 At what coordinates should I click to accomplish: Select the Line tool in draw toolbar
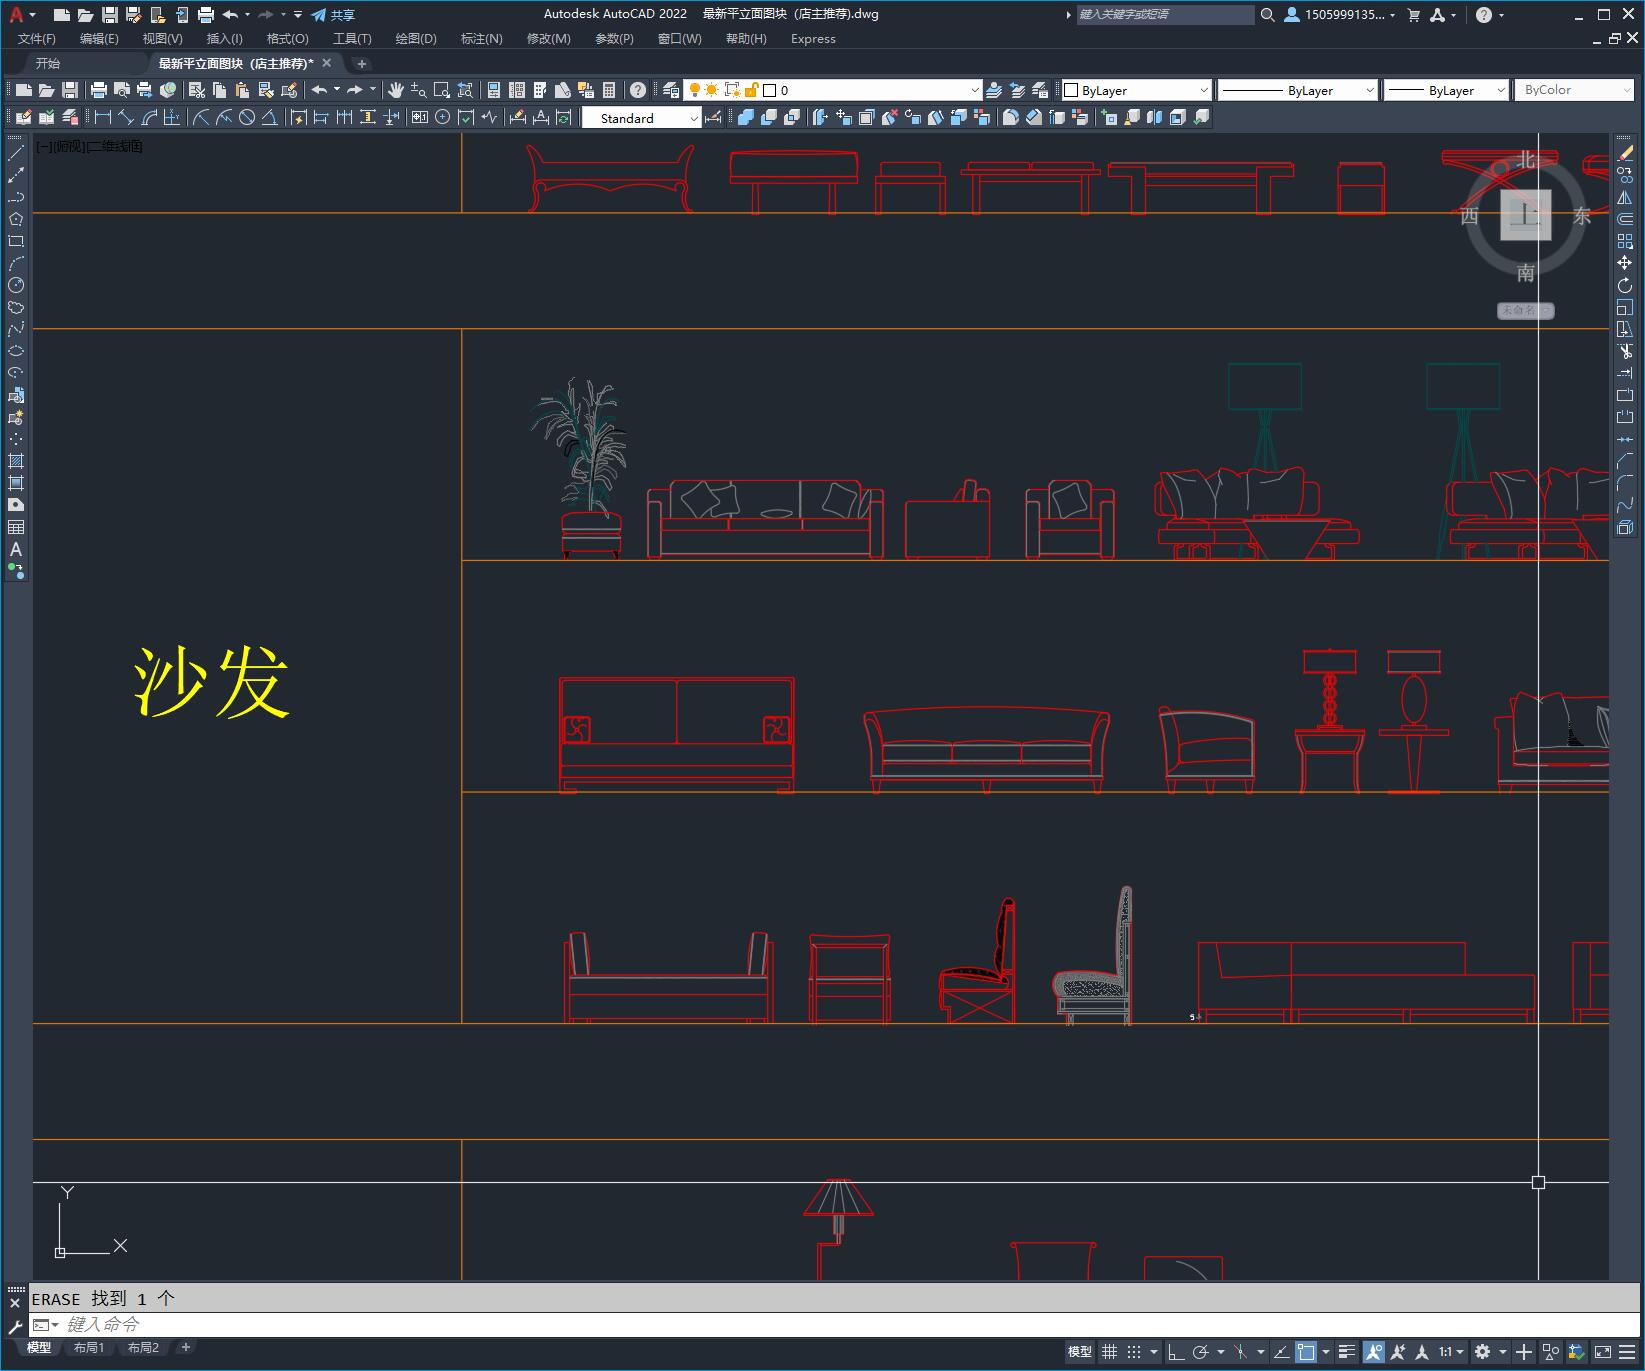click(16, 153)
